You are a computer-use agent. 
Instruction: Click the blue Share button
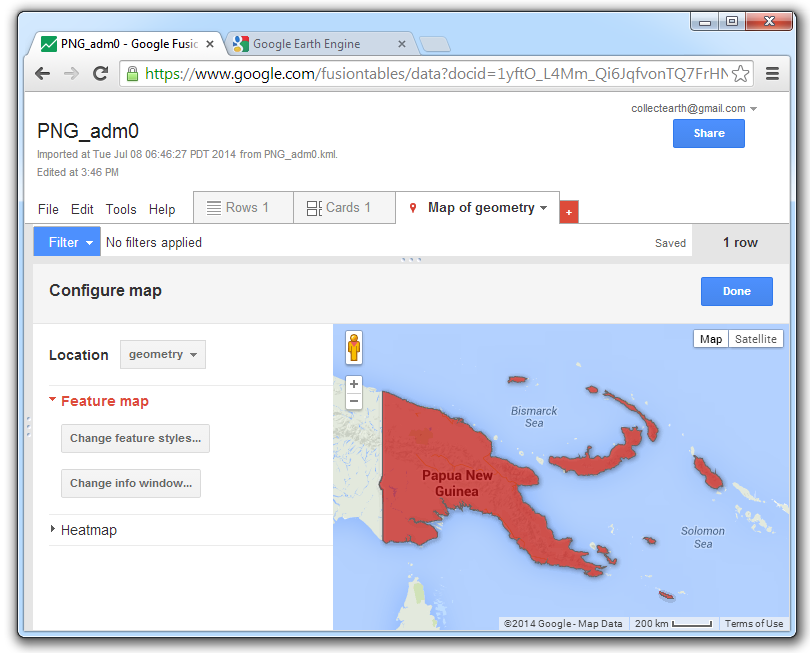click(x=709, y=133)
